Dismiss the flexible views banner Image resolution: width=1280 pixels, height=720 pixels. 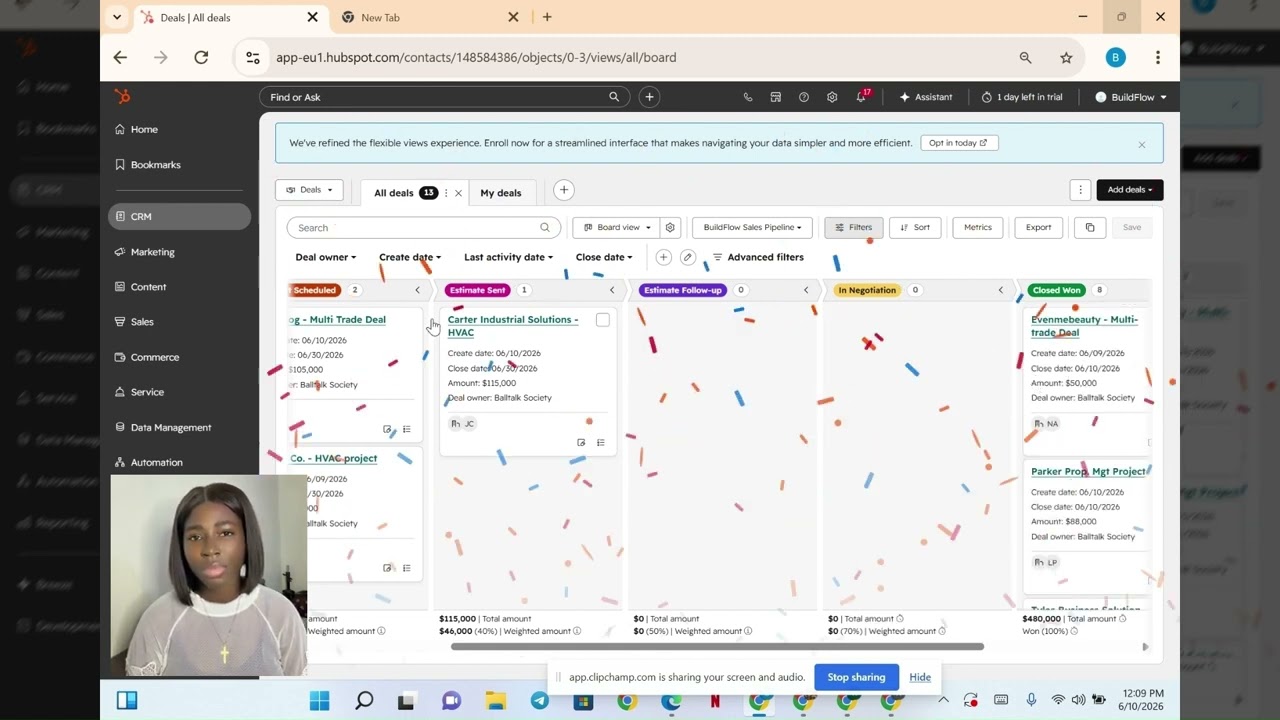(1142, 144)
